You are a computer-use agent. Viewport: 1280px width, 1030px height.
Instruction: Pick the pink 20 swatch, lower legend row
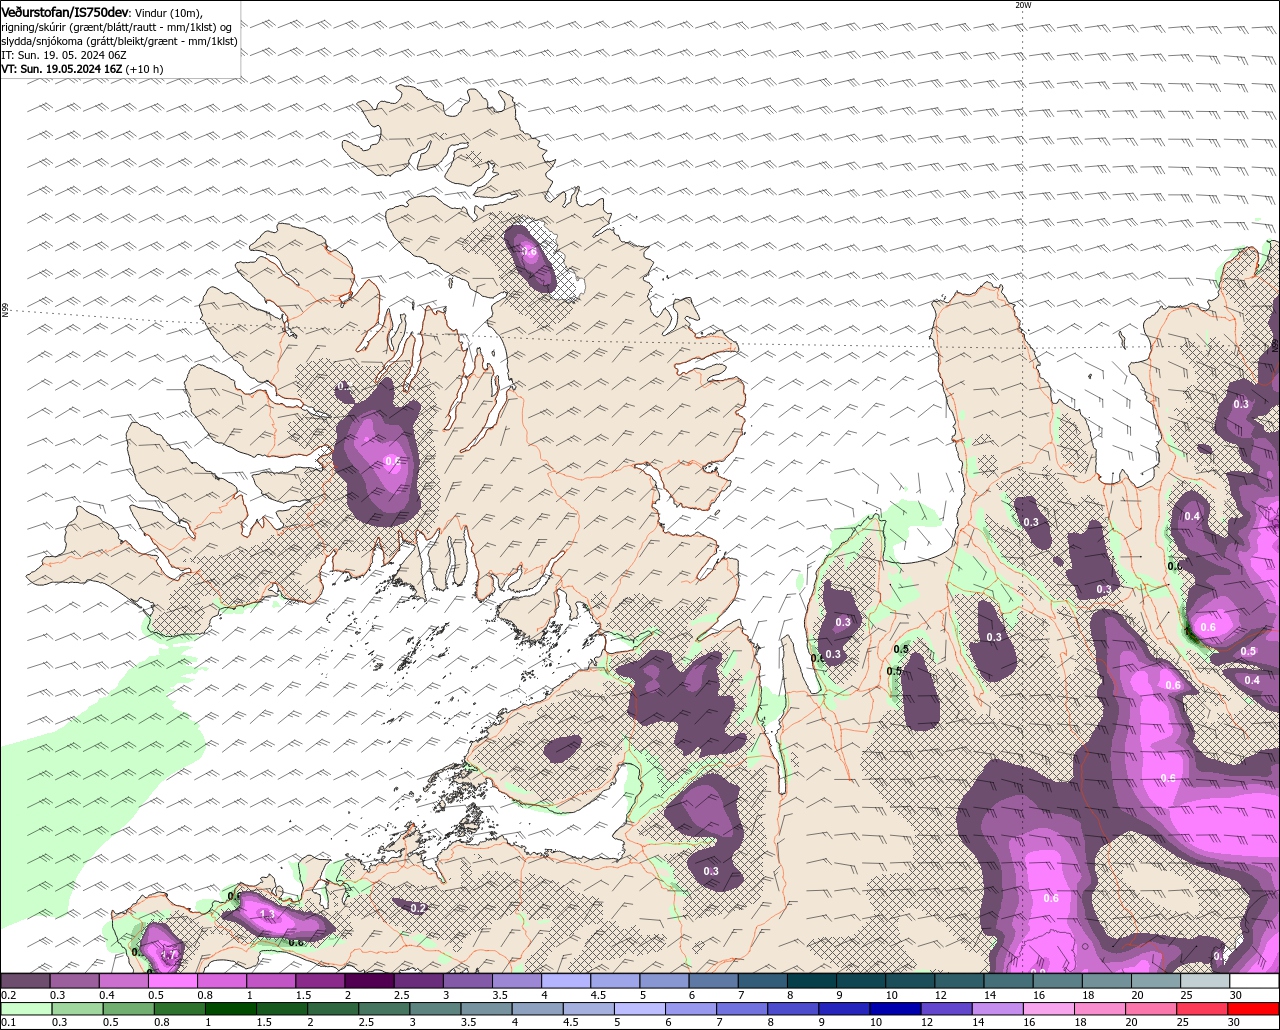(x=1151, y=1008)
